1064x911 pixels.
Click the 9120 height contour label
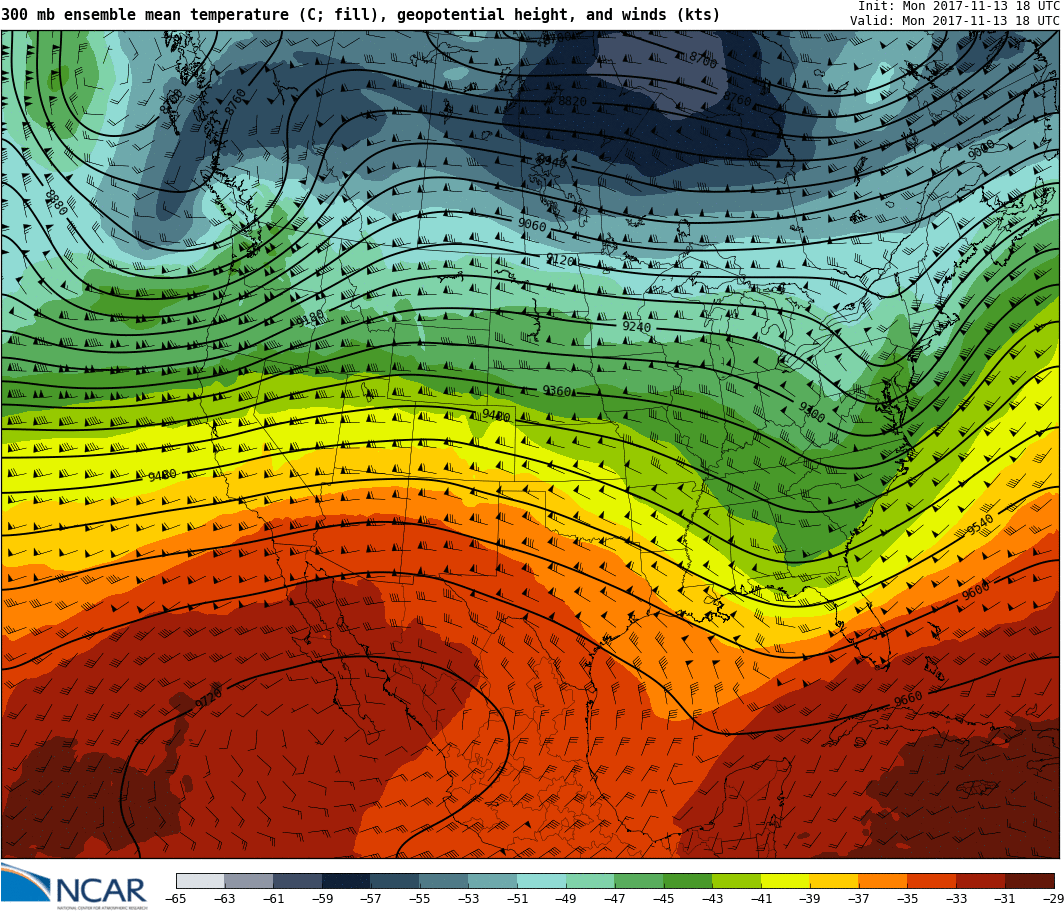(561, 260)
